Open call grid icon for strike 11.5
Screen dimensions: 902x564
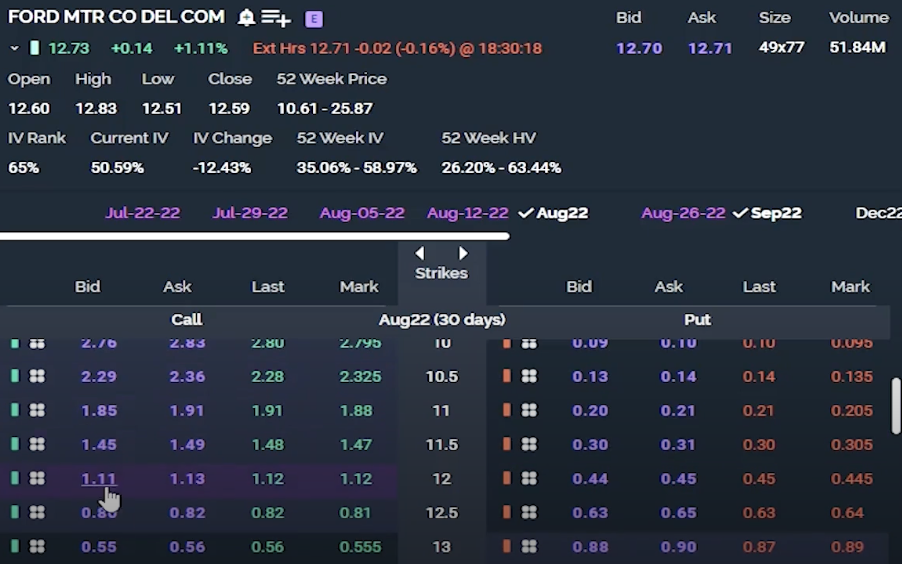pos(37,444)
